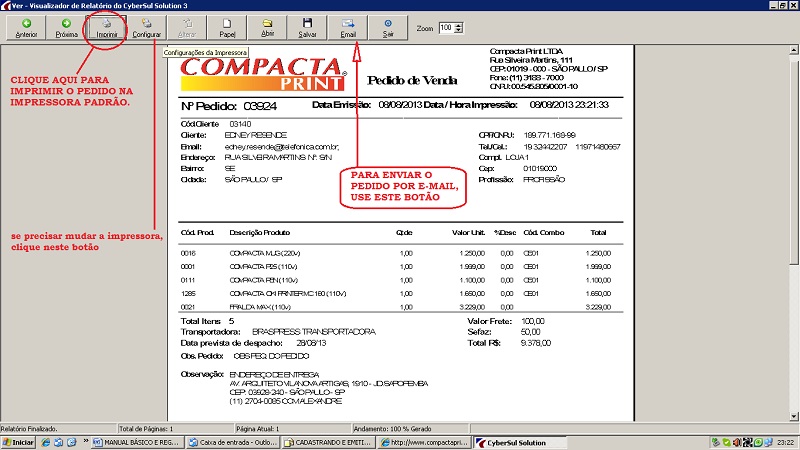Switch to MANUAL BÁSICO E REG... taskbar window

(137, 443)
